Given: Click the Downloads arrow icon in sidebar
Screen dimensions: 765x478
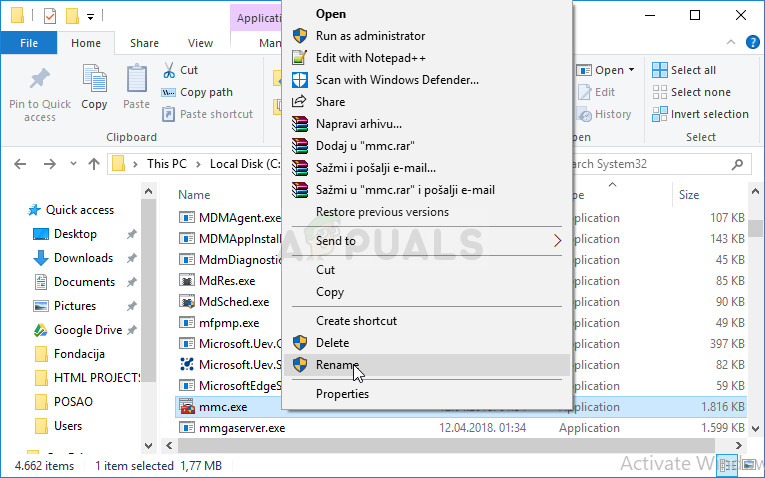Looking at the screenshot, I should [40, 258].
